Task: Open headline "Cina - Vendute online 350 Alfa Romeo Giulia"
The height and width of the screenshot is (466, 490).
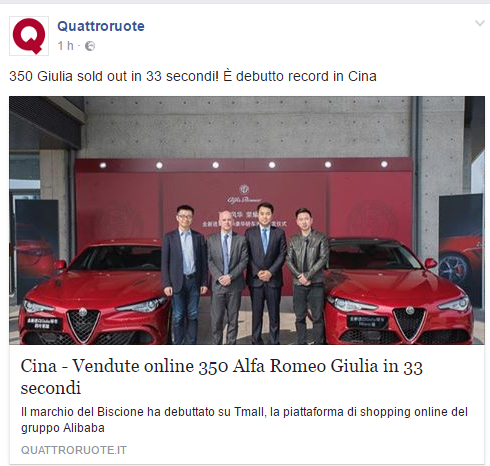Action: 222,376
